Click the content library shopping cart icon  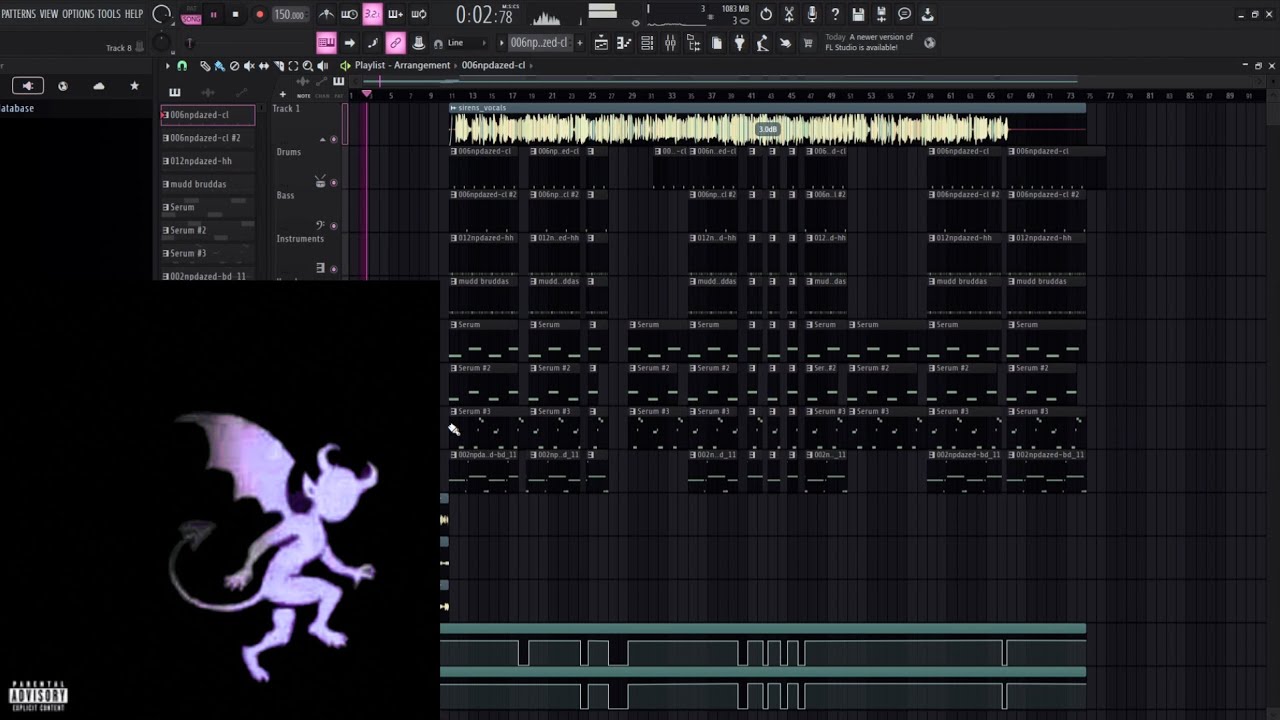(808, 43)
